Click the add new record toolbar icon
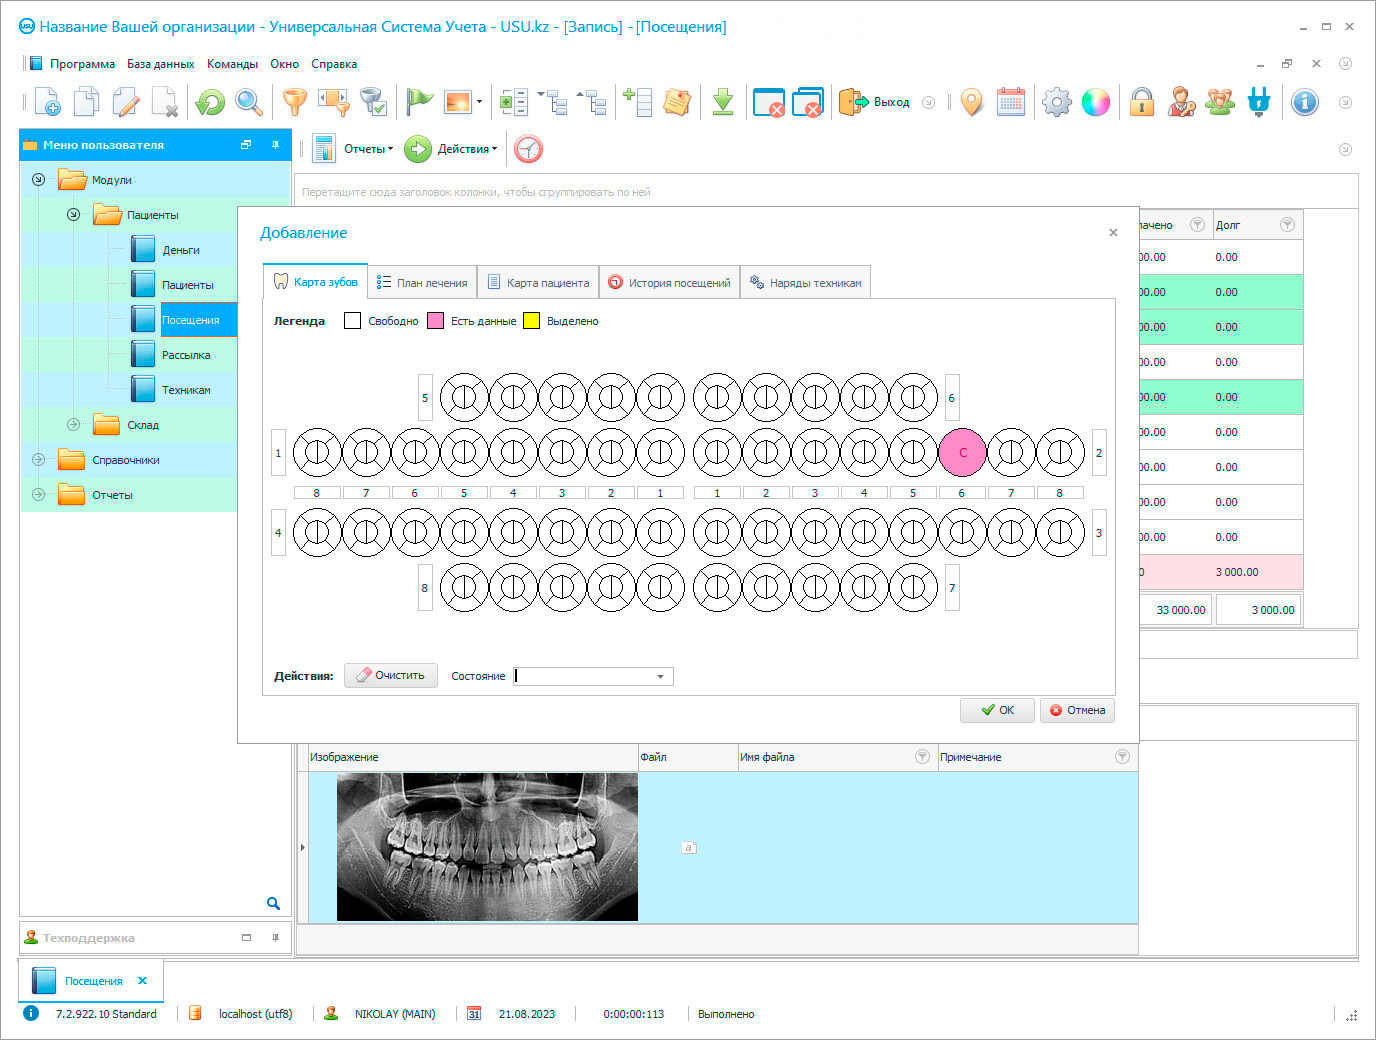The image size is (1376, 1040). [47, 102]
